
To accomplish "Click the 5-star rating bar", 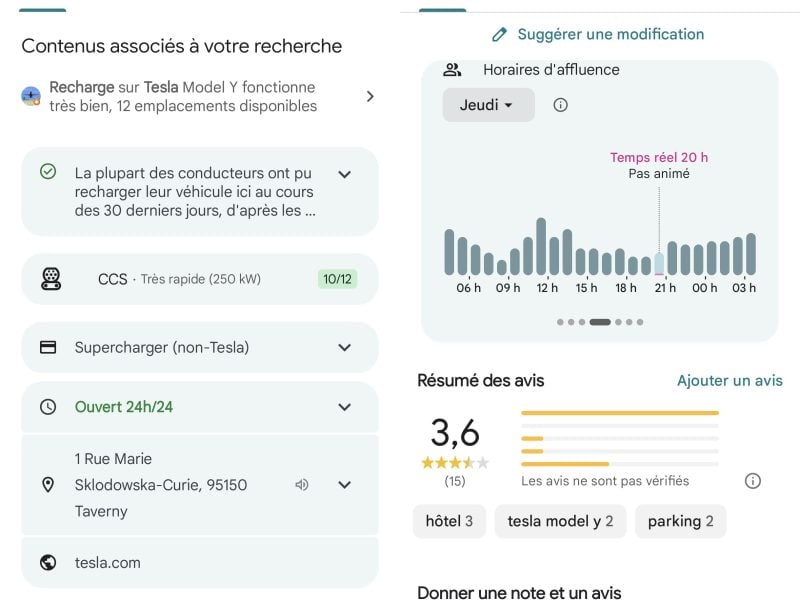I will (x=620, y=413).
